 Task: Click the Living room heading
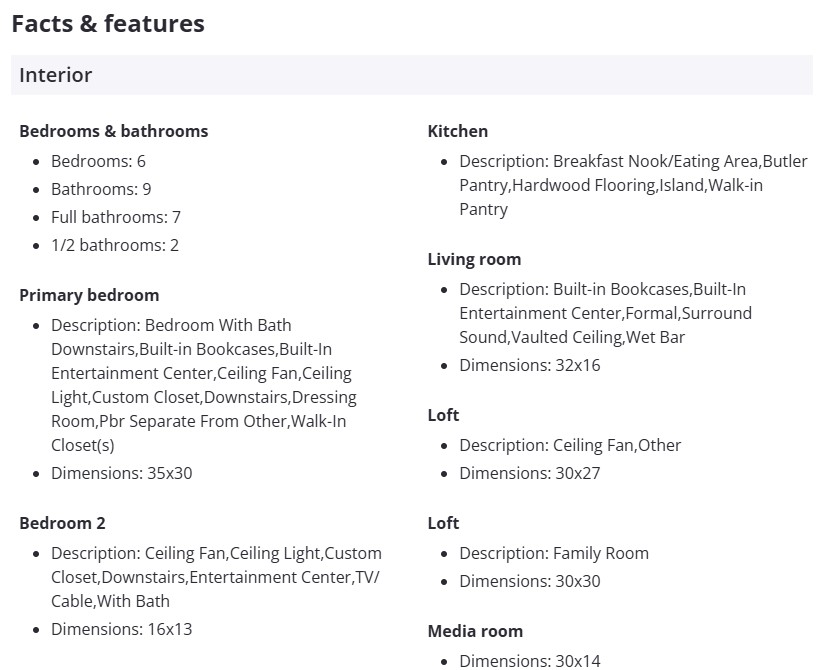[x=474, y=259]
